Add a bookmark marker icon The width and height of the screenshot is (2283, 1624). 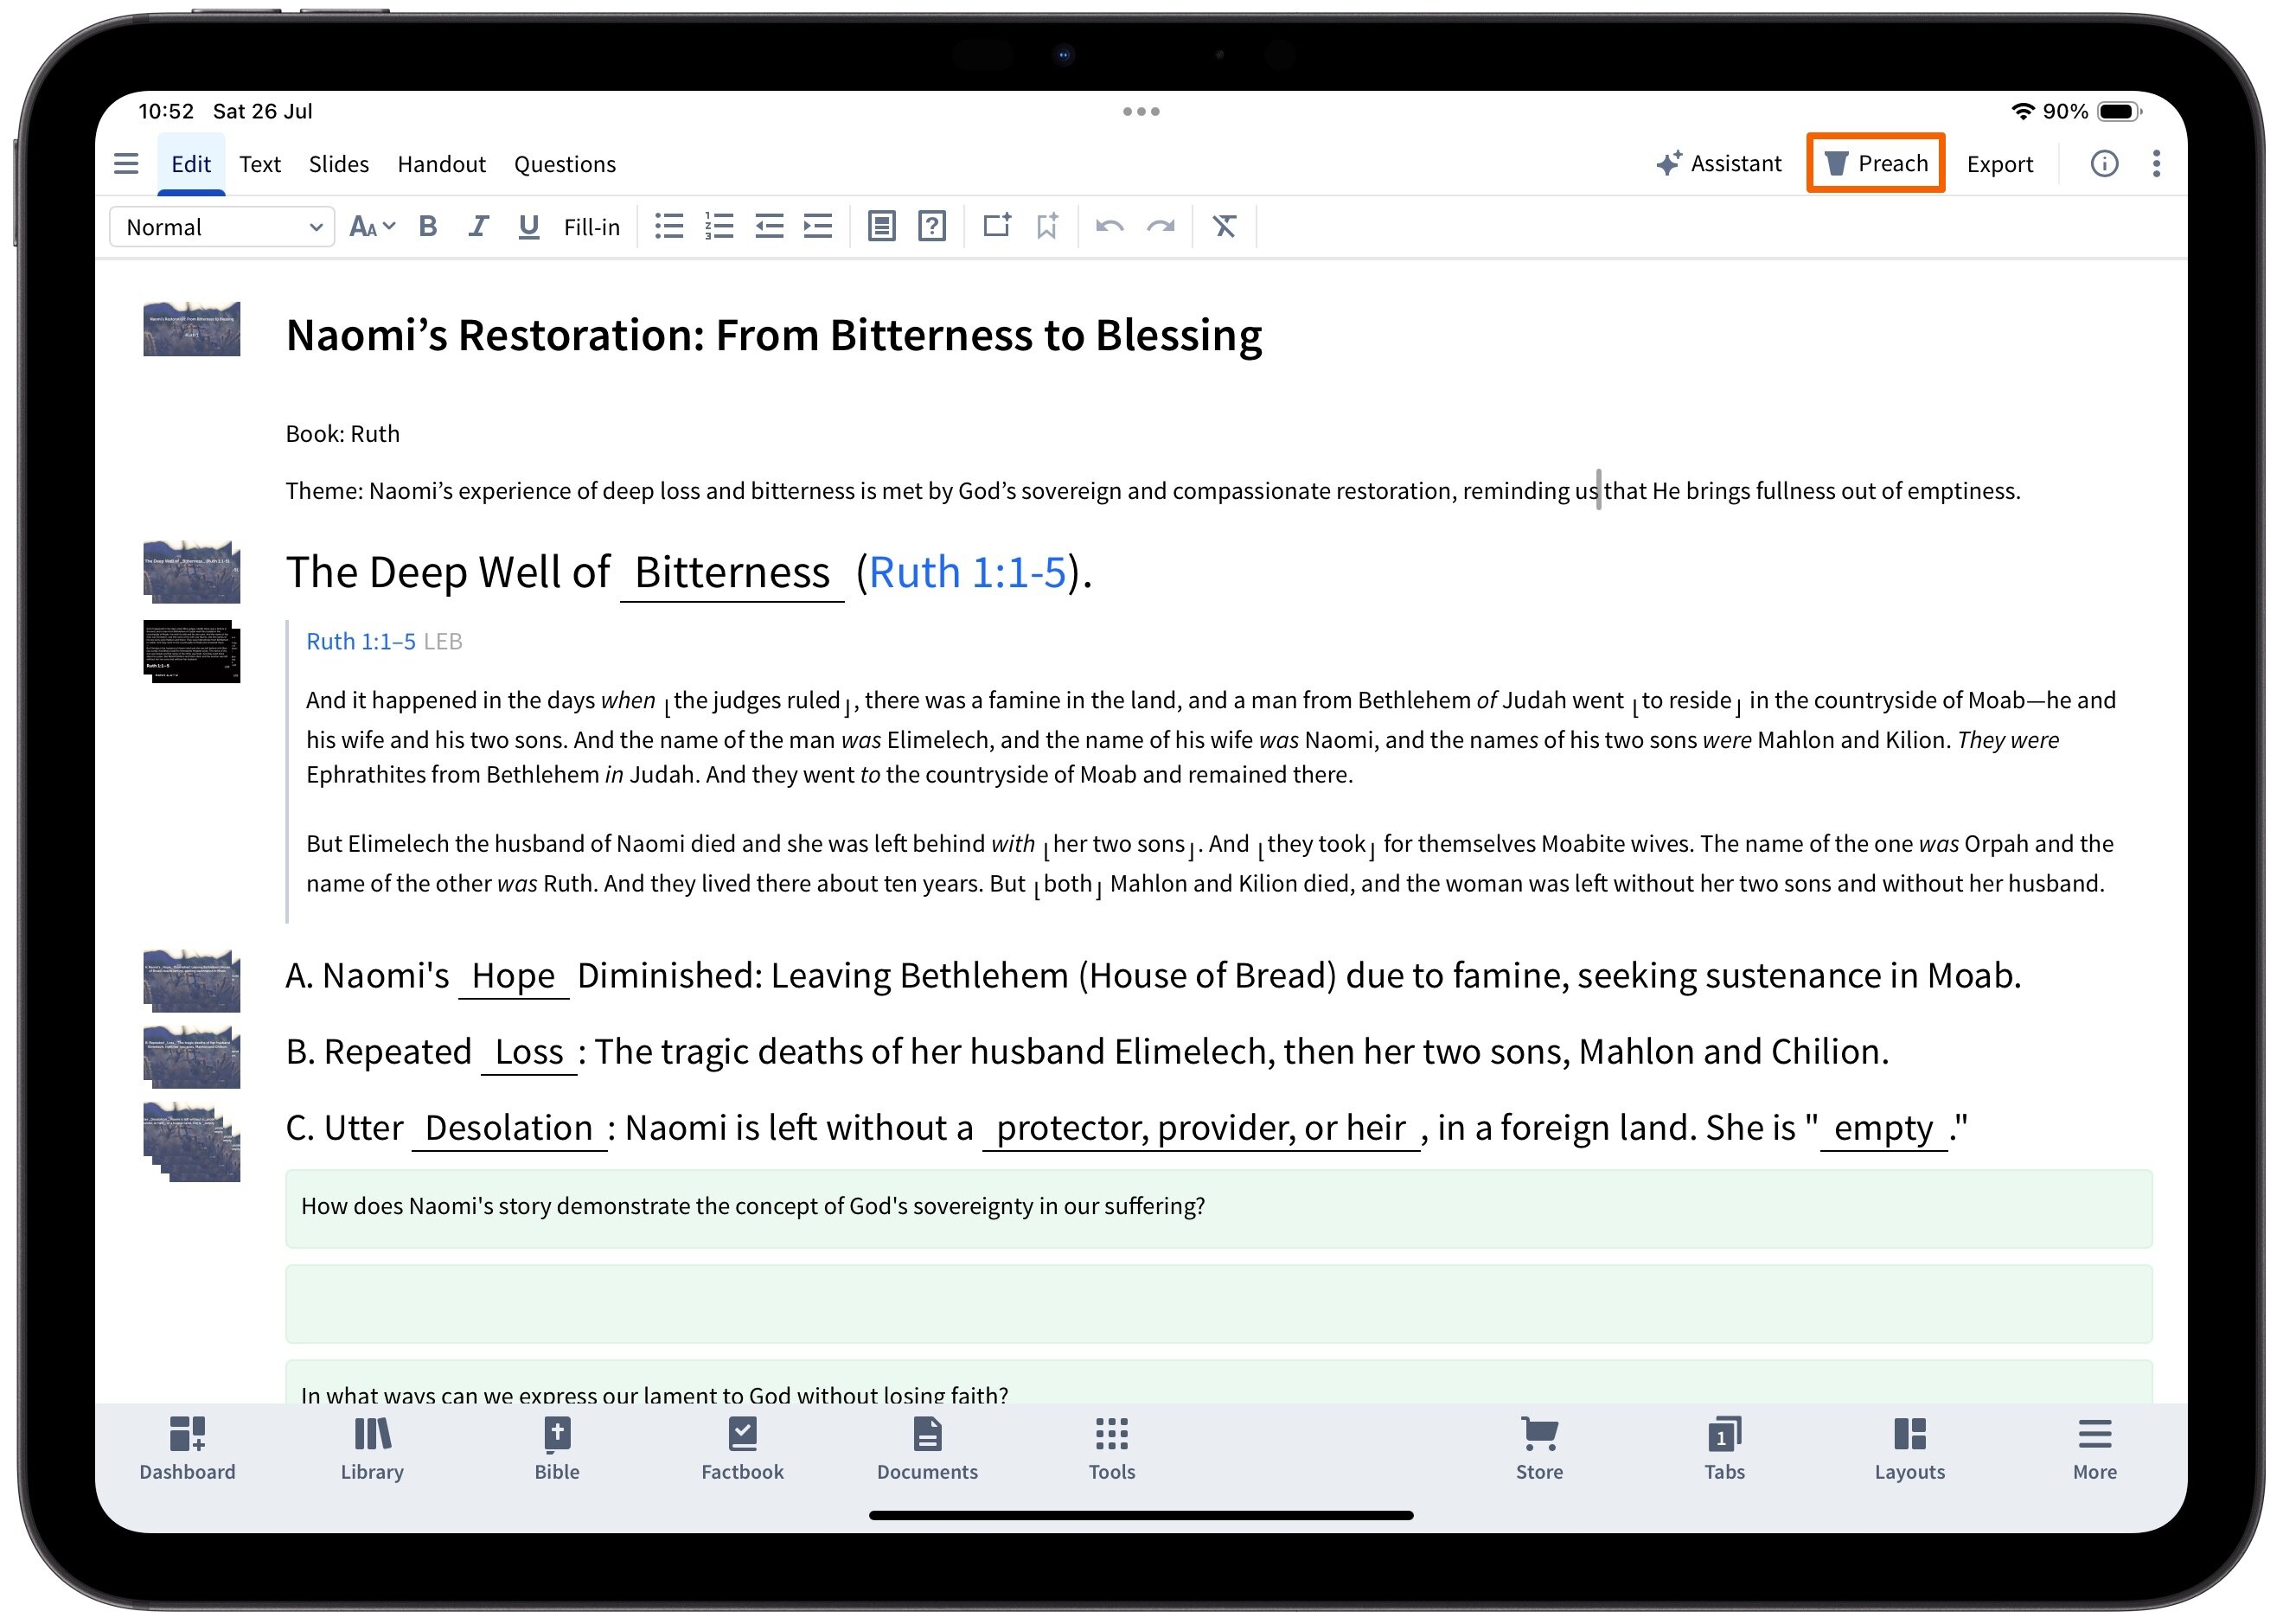[x=1047, y=226]
